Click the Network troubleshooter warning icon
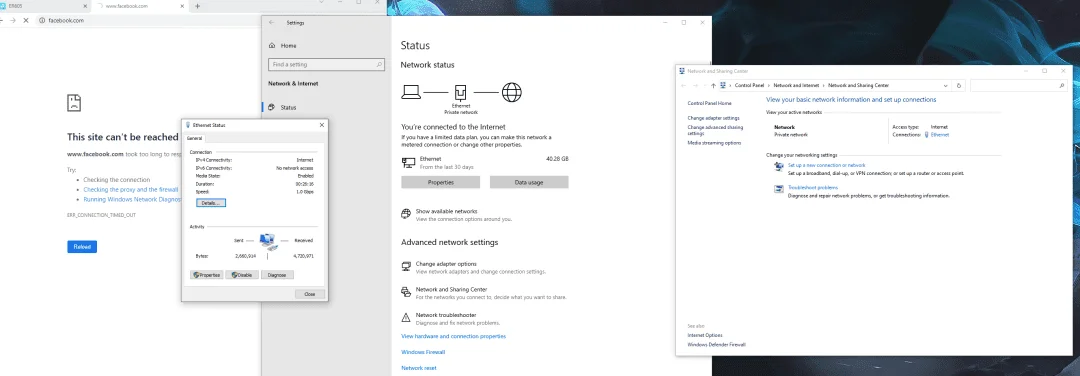1080x376 pixels. (406, 317)
